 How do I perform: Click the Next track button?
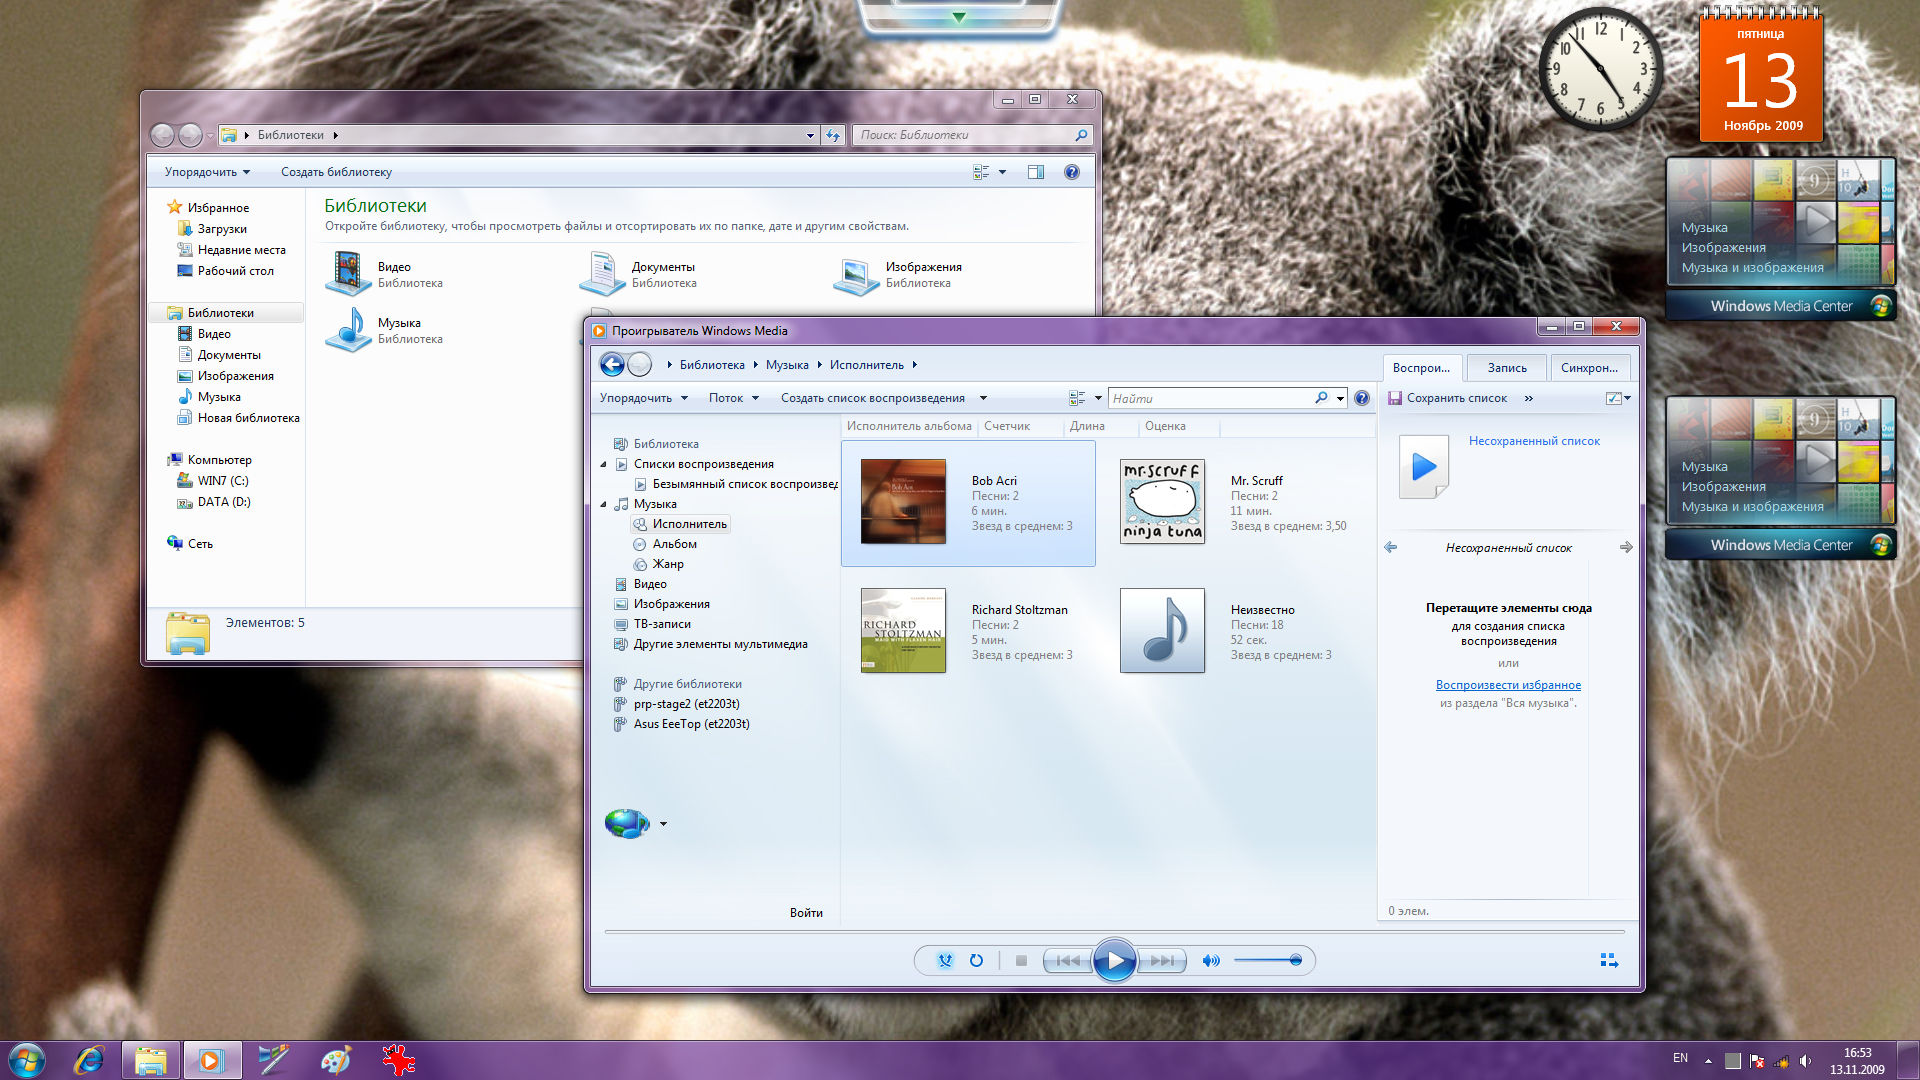(1163, 961)
